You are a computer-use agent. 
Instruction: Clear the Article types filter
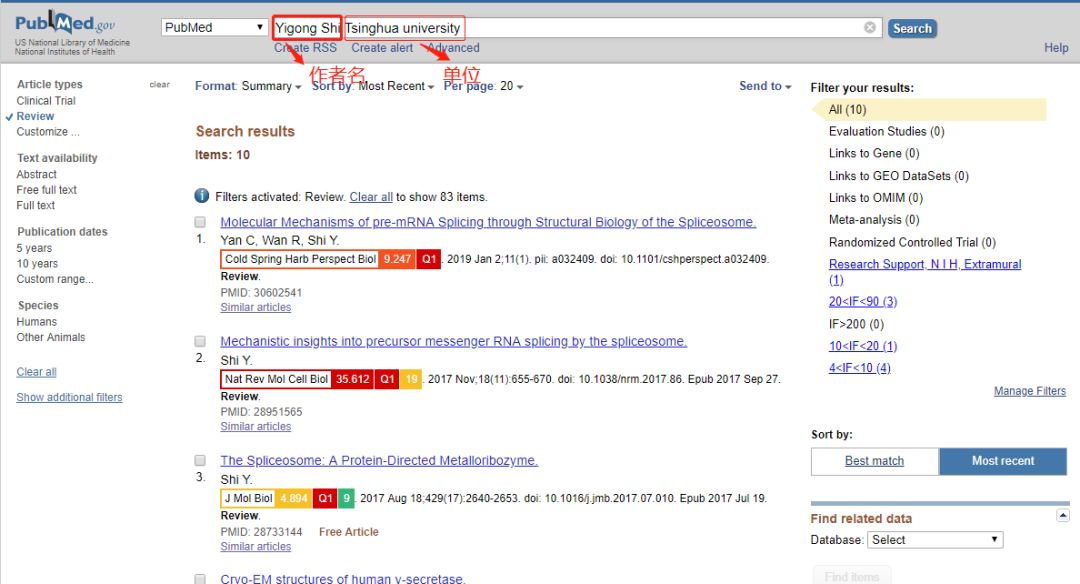159,85
